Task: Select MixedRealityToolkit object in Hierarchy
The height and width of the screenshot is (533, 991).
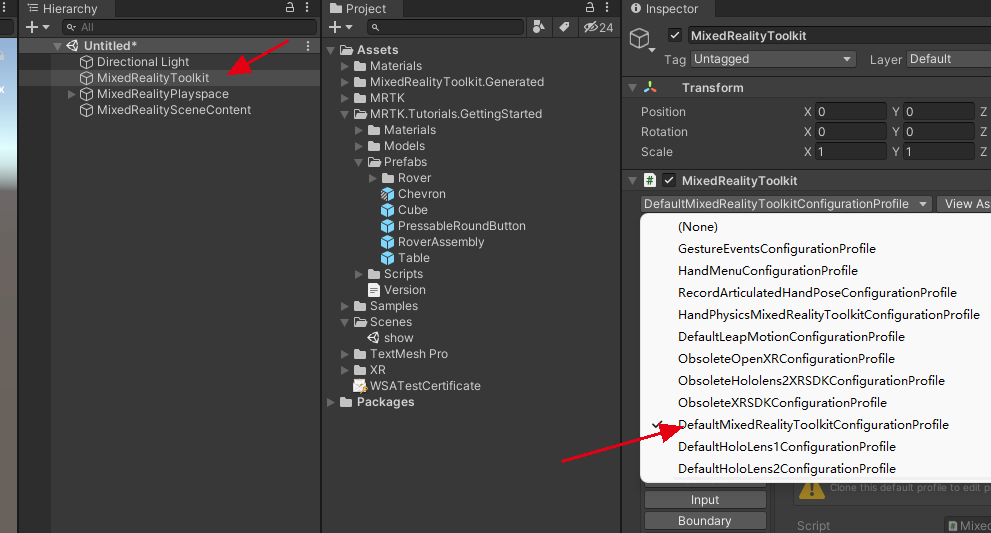Action: pyautogui.click(x=153, y=78)
